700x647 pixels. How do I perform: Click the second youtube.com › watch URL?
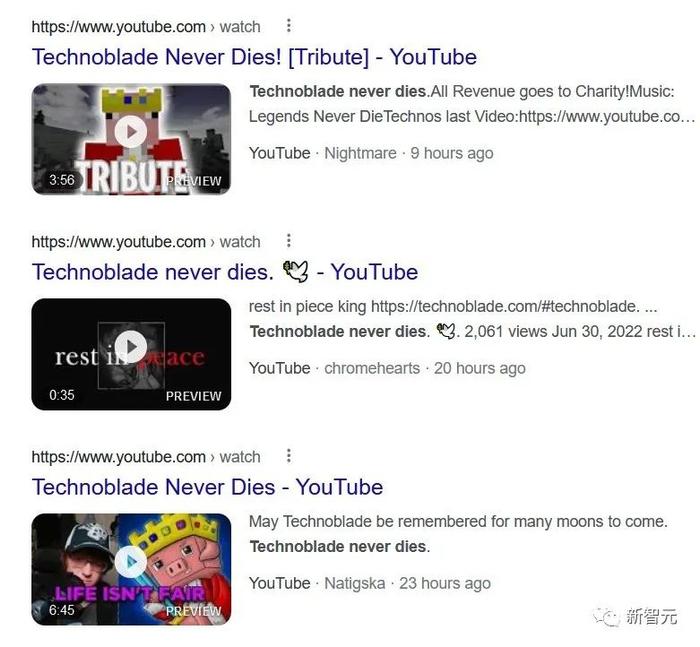pos(146,242)
